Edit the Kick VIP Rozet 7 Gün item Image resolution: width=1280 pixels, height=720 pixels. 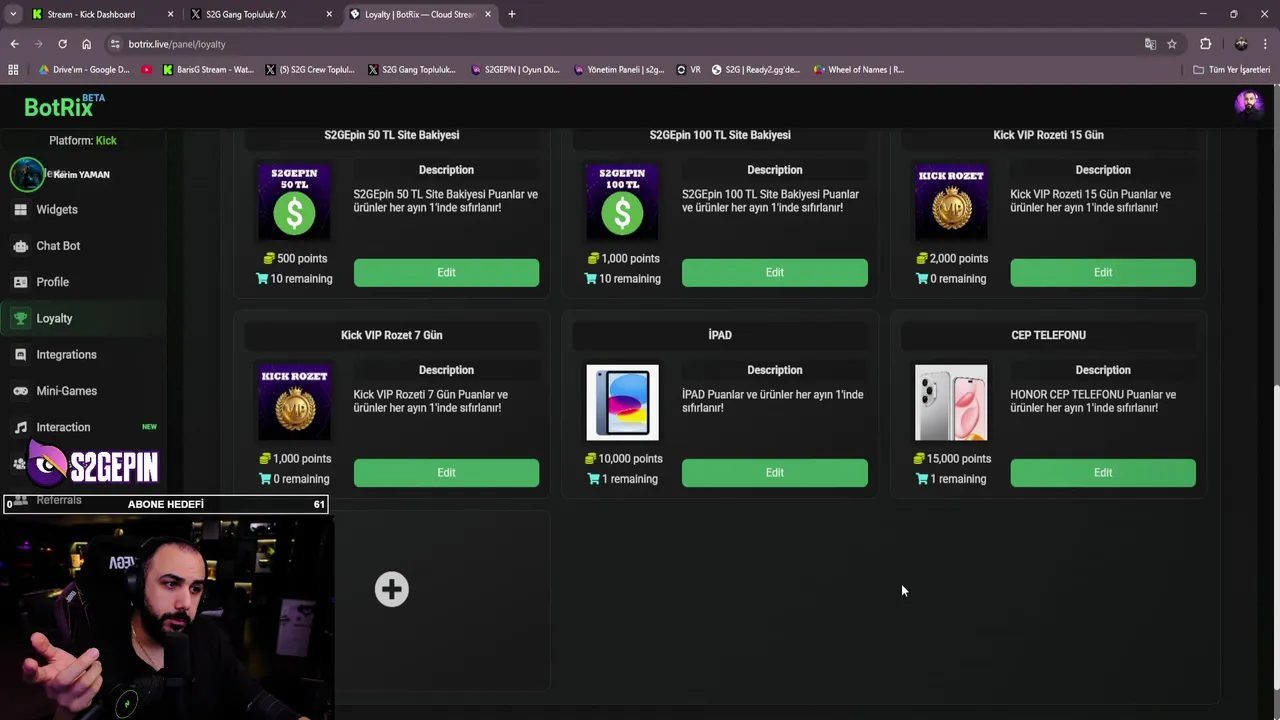(446, 472)
